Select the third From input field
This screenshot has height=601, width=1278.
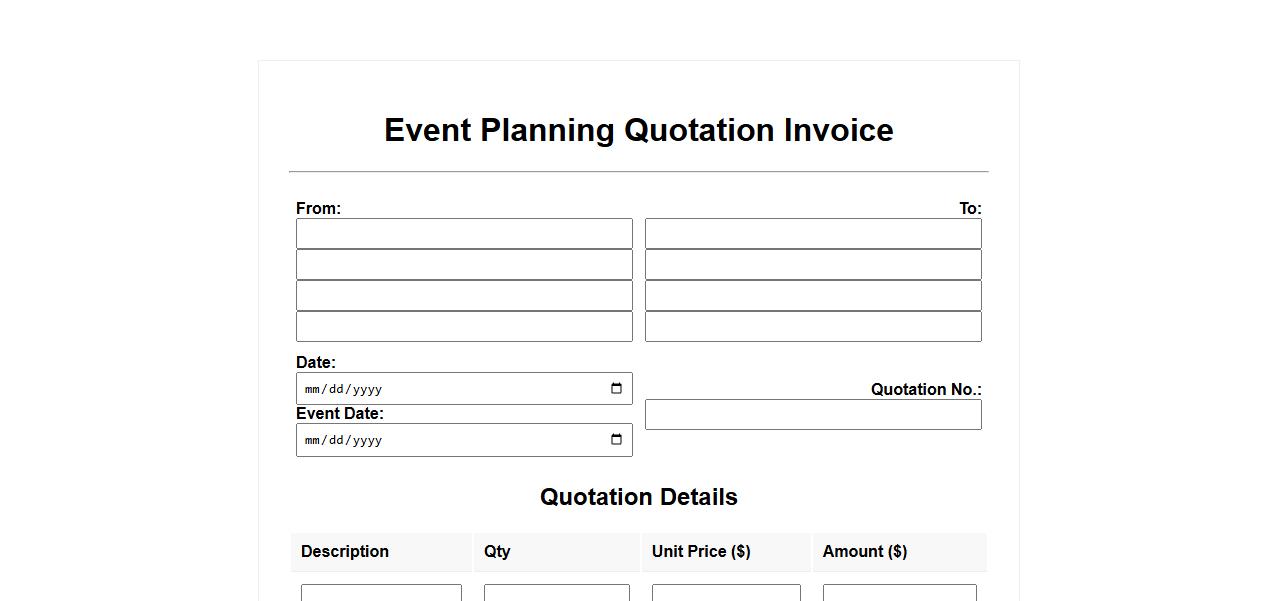coord(464,296)
